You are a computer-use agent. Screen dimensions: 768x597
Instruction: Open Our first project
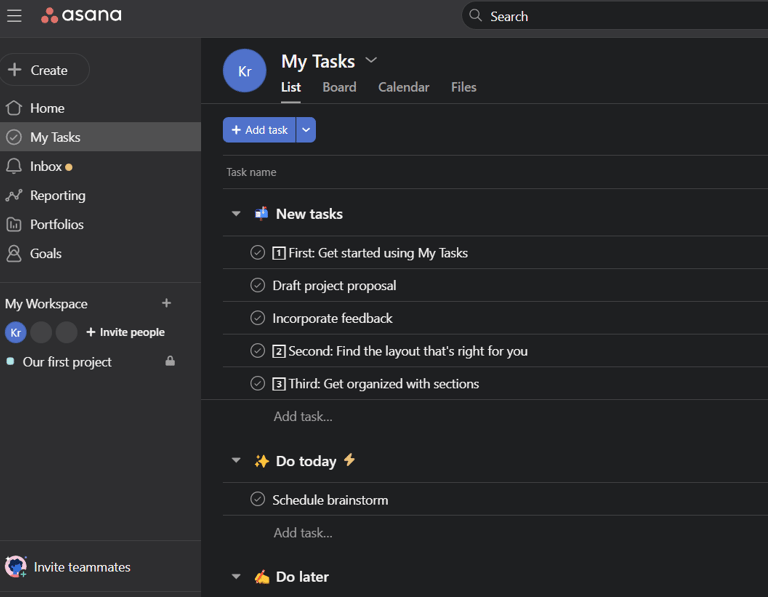[x=67, y=362]
